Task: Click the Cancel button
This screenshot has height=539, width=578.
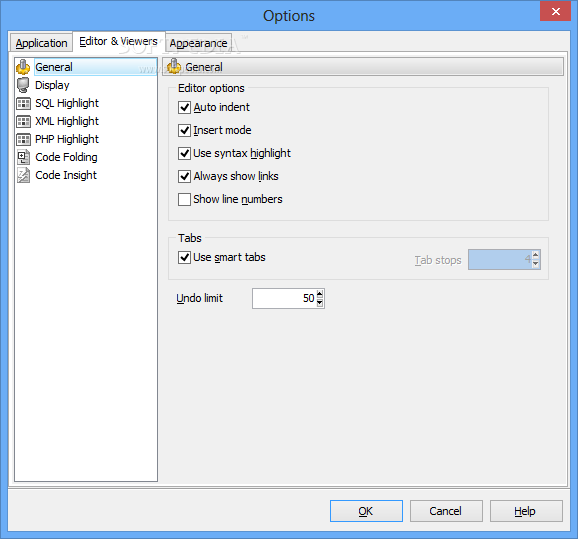Action: coord(446,511)
